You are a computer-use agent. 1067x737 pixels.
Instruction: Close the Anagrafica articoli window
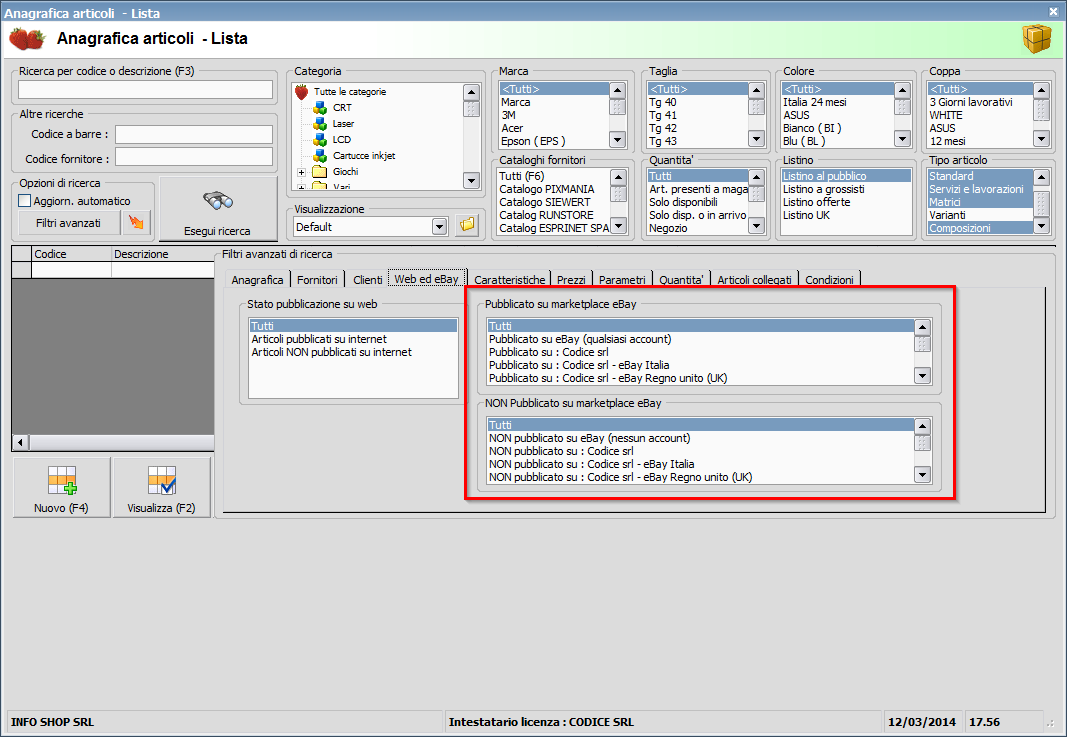click(x=1053, y=12)
